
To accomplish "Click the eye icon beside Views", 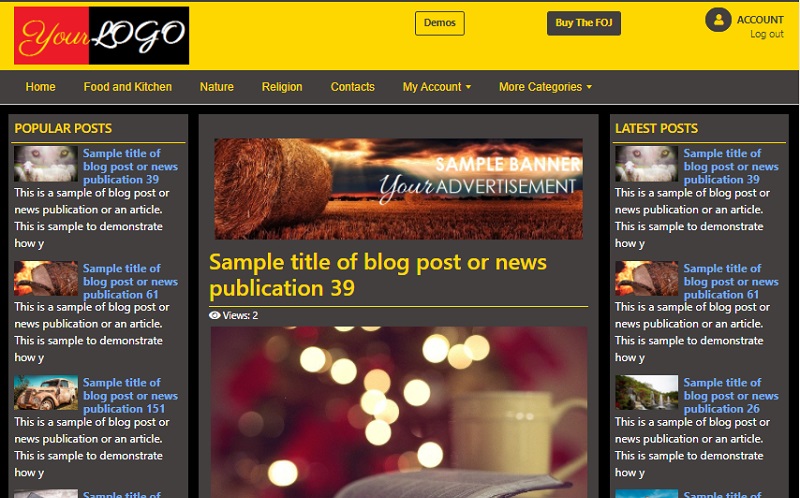I will (x=215, y=315).
